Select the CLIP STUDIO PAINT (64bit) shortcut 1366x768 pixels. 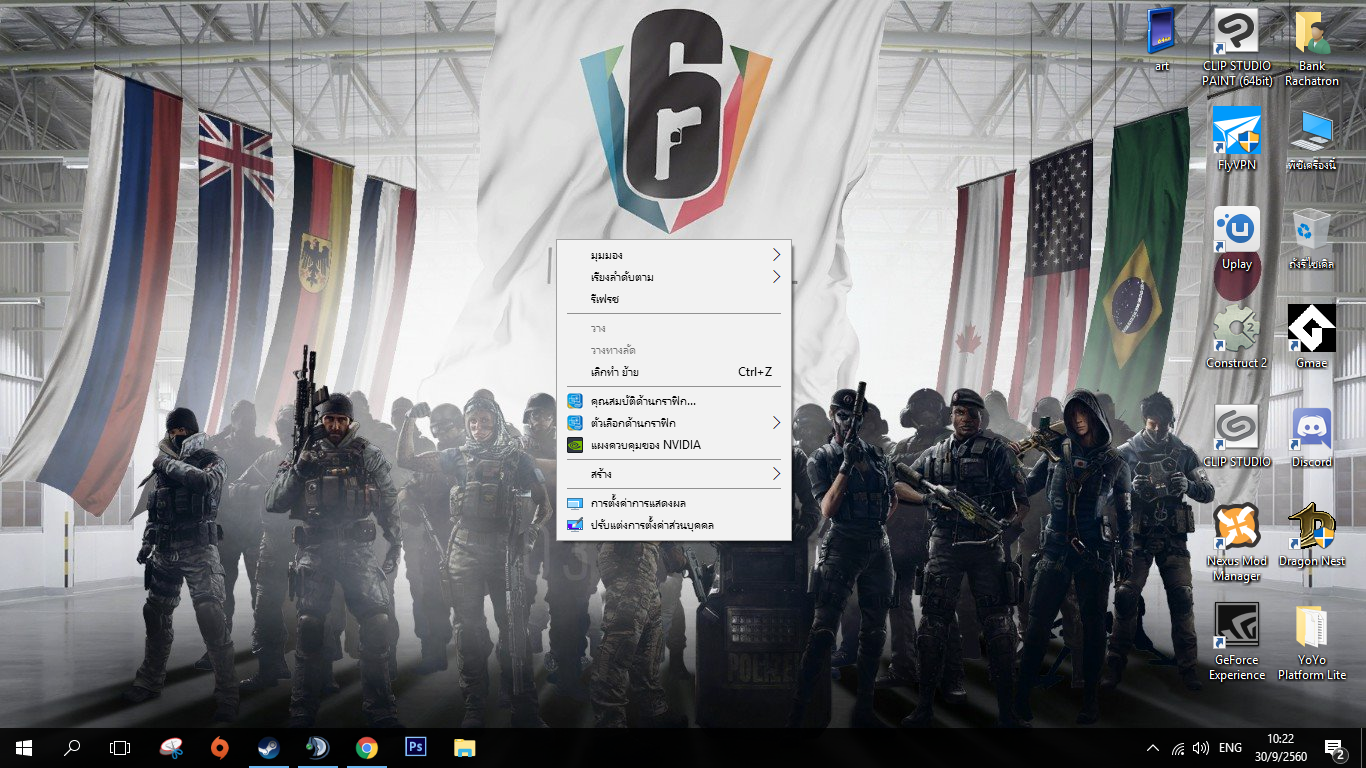coord(1237,48)
